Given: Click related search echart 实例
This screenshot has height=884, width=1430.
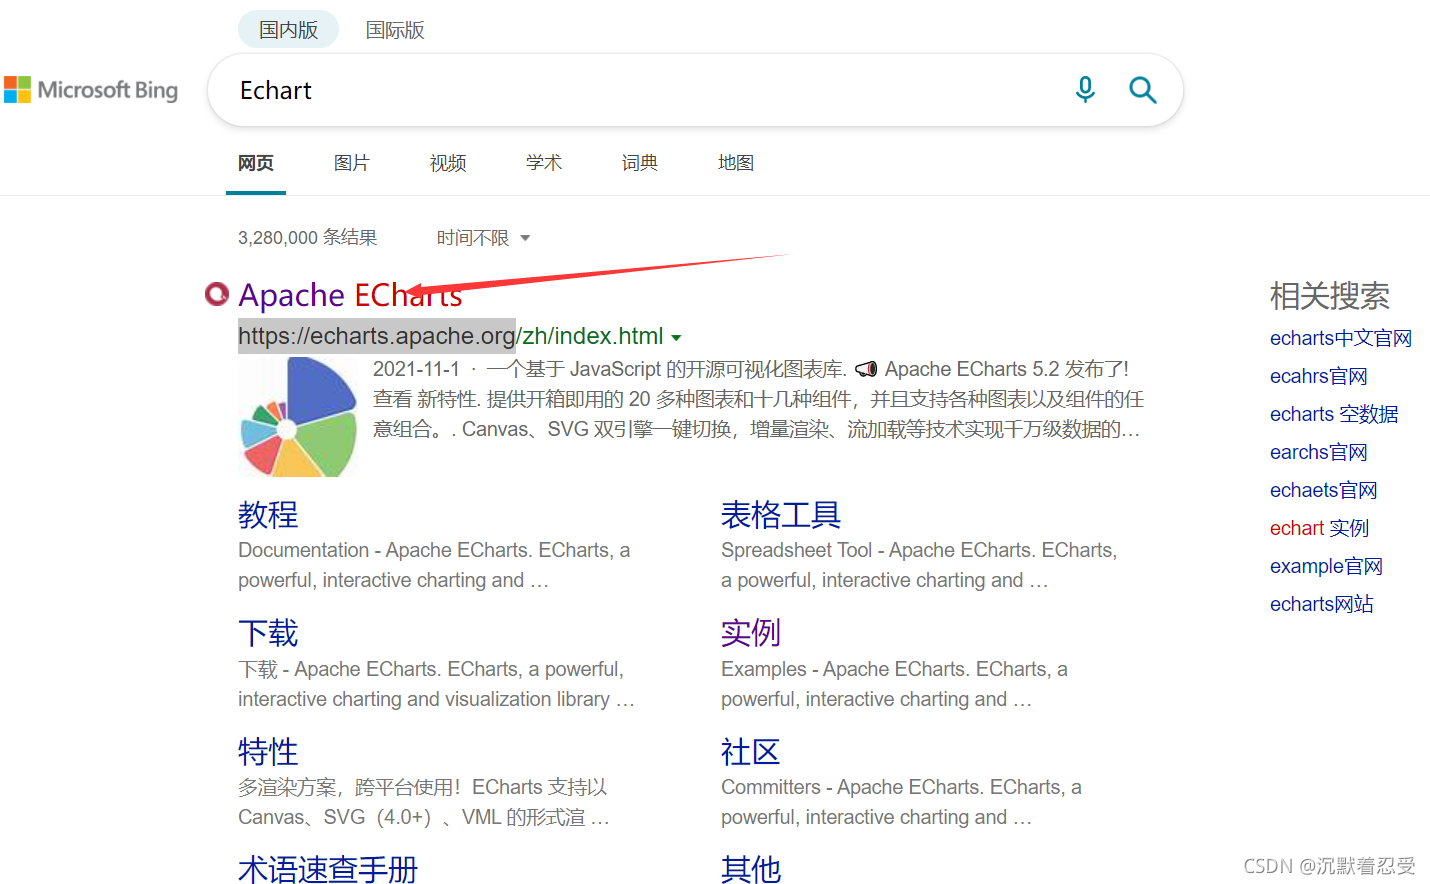Looking at the screenshot, I should coord(1319,528).
